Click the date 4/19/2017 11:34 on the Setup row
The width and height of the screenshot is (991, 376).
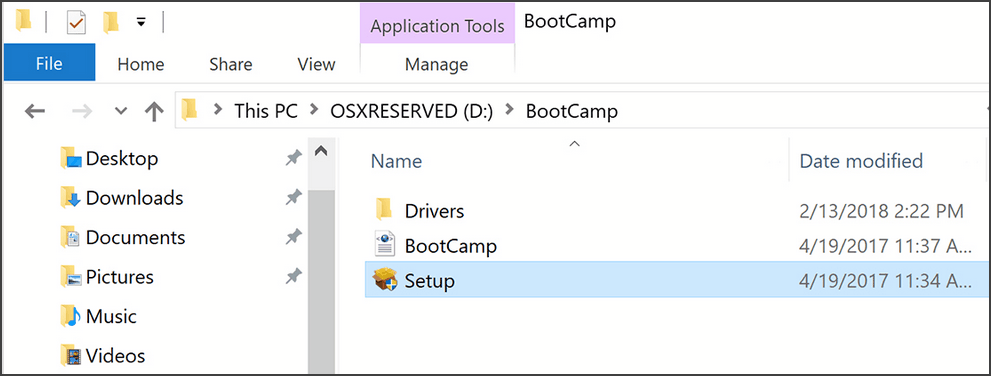[x=885, y=281]
